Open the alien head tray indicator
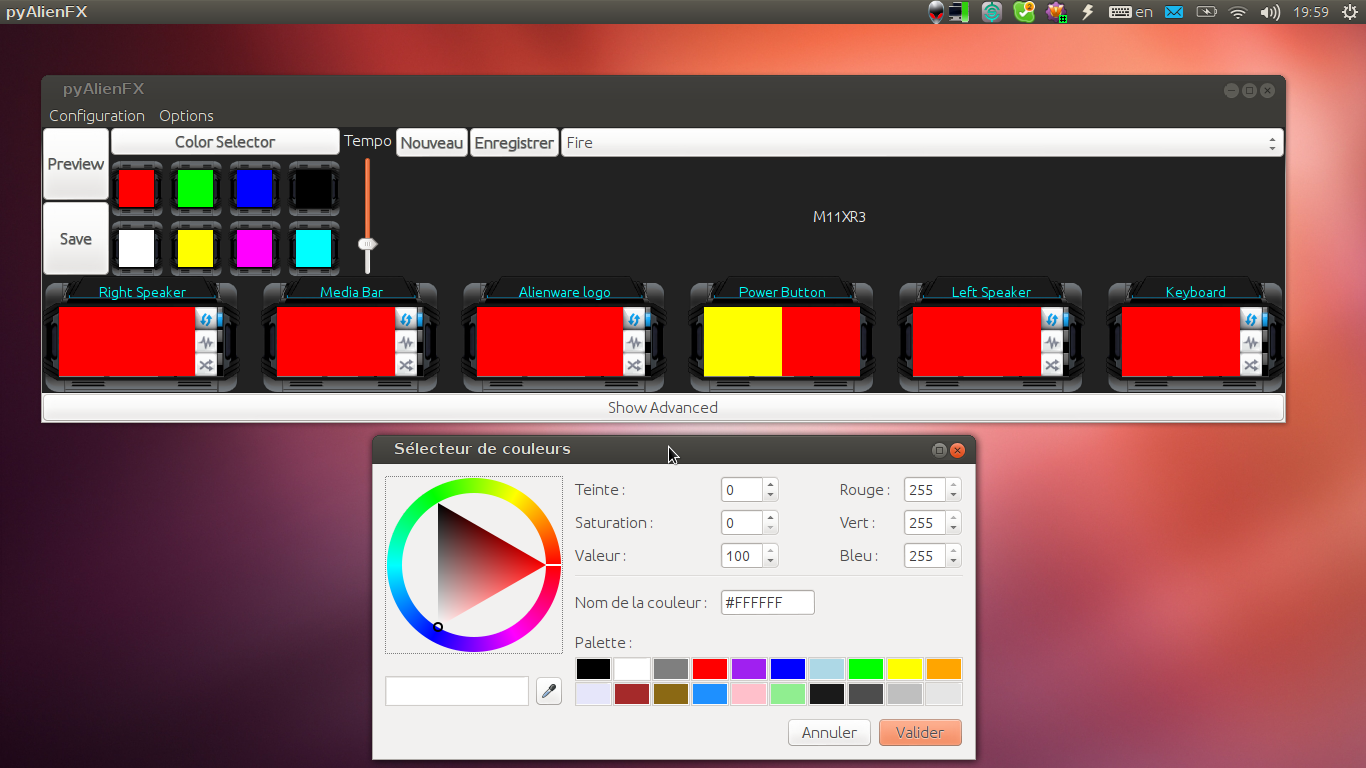 936,12
